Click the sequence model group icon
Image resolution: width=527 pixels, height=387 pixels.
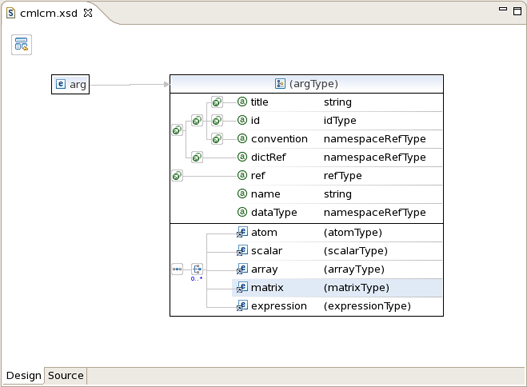pyautogui.click(x=177, y=269)
